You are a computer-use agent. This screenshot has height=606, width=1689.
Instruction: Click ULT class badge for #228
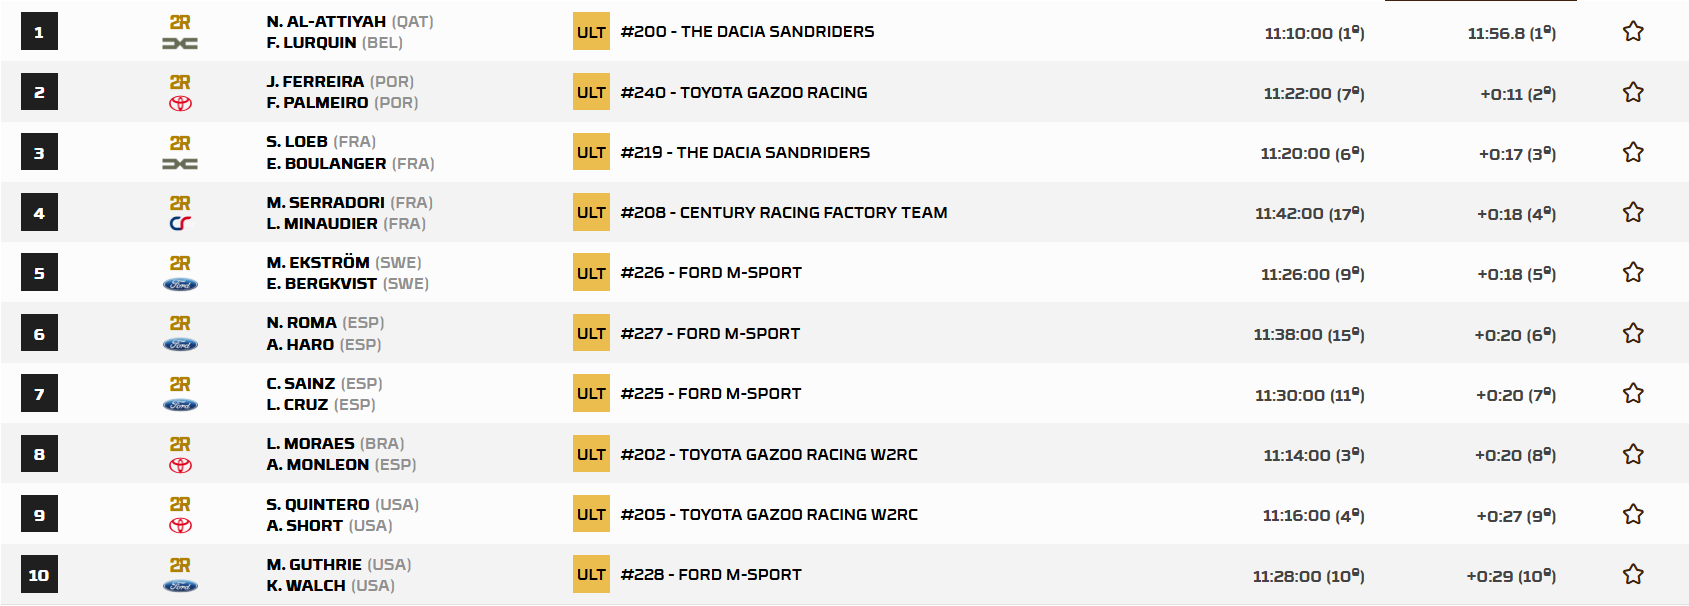(x=591, y=575)
